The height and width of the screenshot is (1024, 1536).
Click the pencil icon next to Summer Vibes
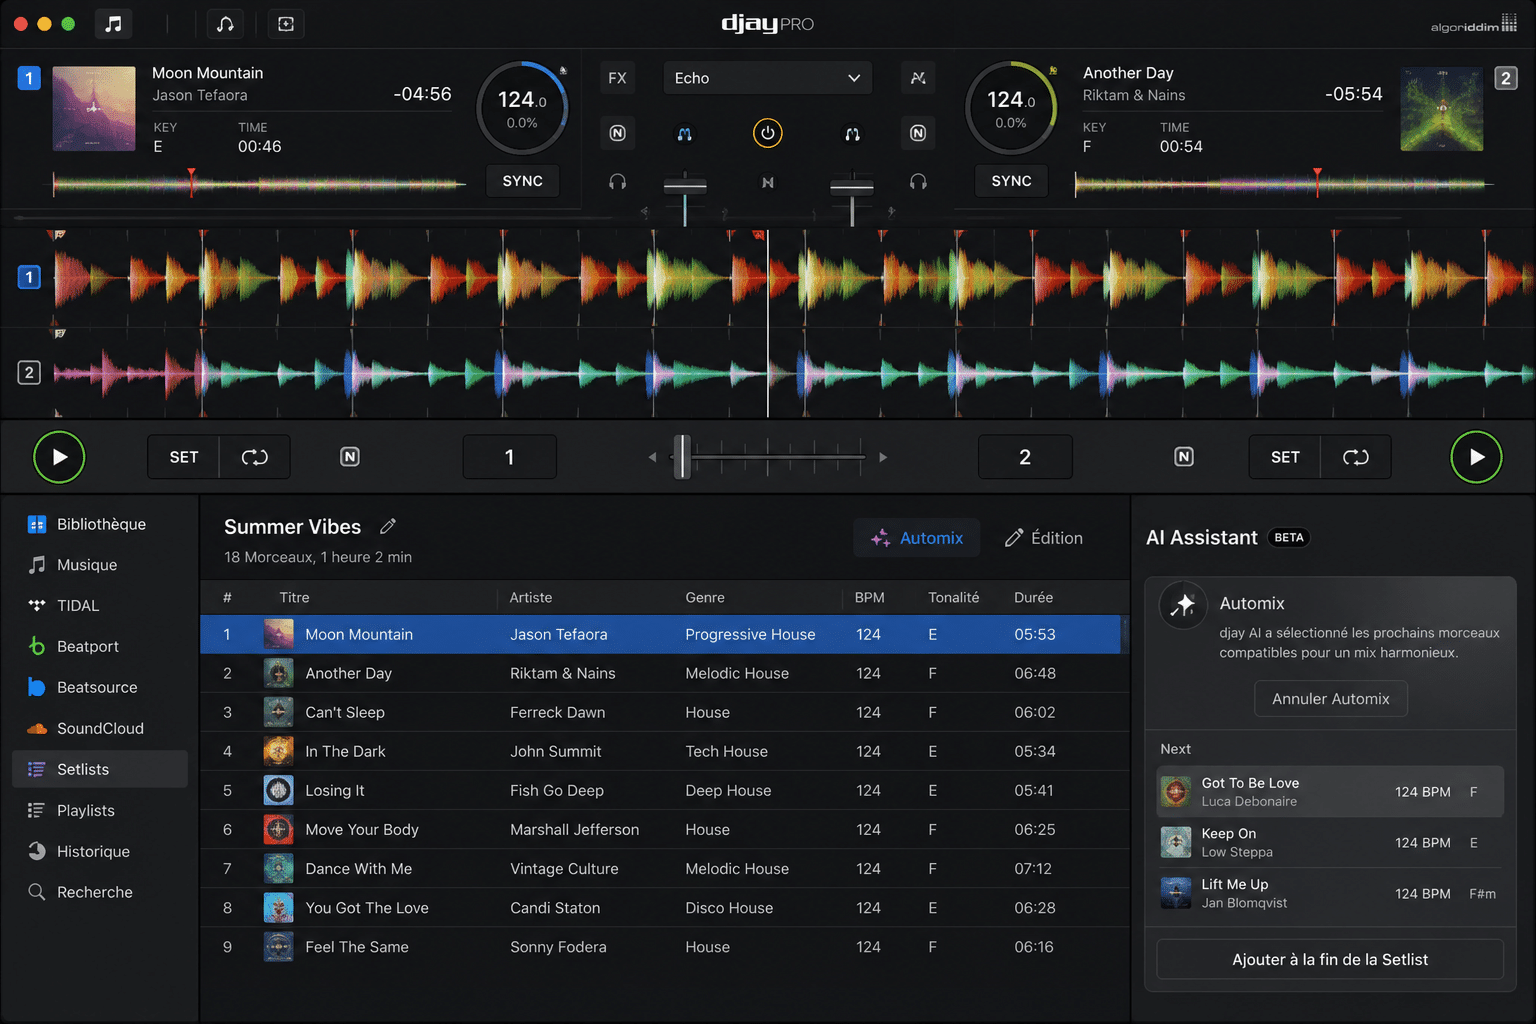coord(388,526)
